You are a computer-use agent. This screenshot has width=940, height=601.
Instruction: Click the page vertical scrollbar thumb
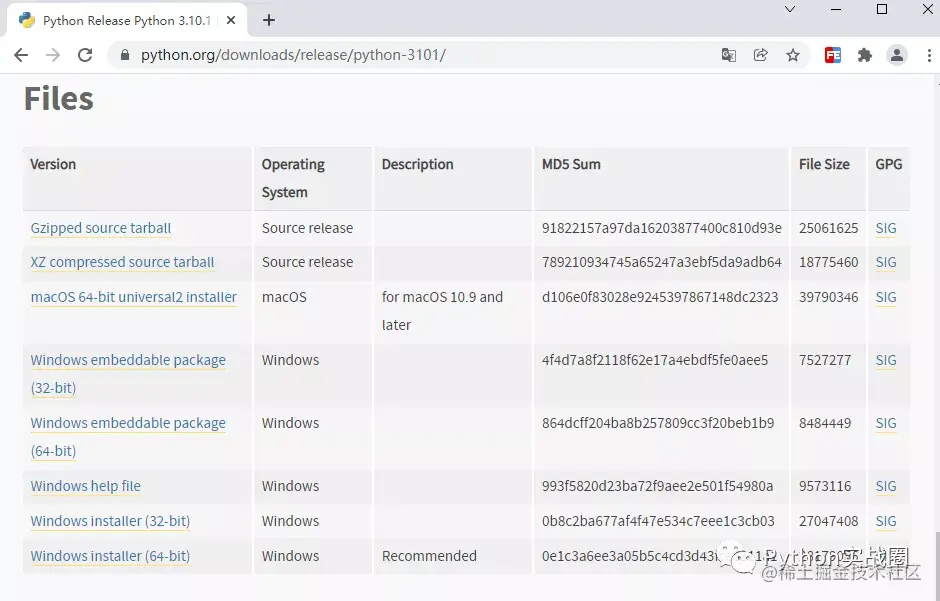pyautogui.click(x=936, y=564)
